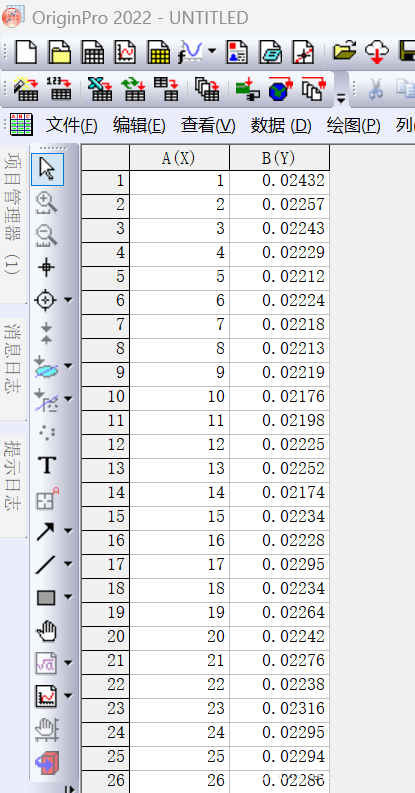Viewport: 415px width, 793px height.
Task: Select the Pan hand tool
Action: click(x=47, y=631)
